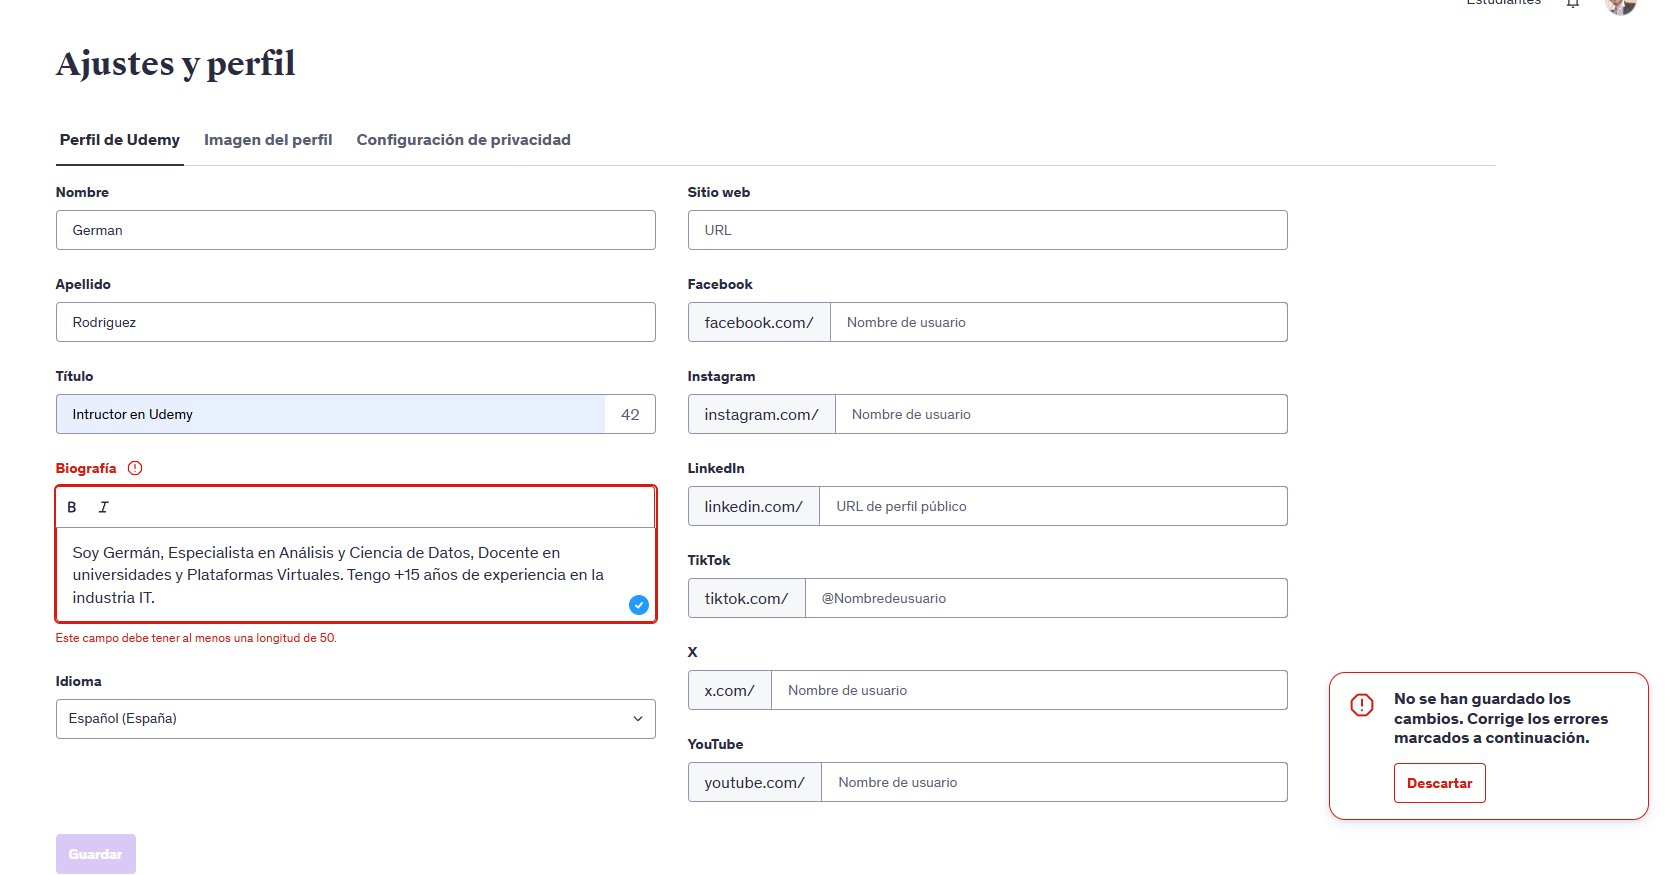
Task: Click the error icon beside Biografía label
Action: (x=135, y=468)
